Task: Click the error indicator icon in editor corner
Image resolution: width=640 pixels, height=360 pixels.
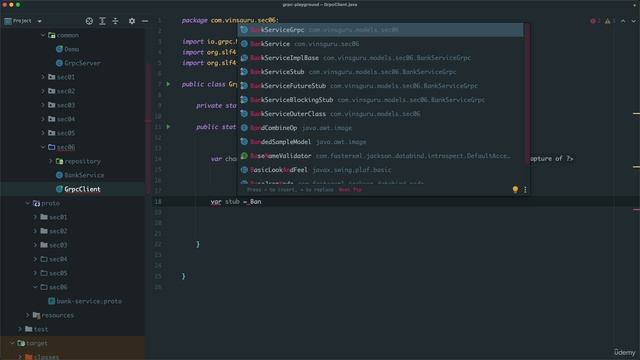Action: pyautogui.click(x=593, y=21)
